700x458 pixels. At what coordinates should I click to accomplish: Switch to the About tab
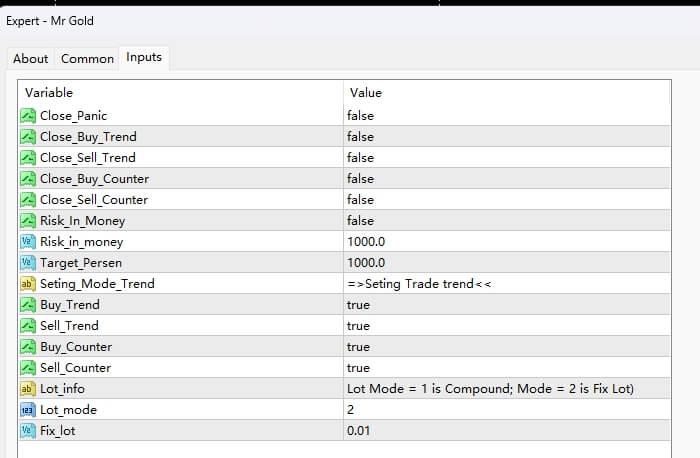31,59
